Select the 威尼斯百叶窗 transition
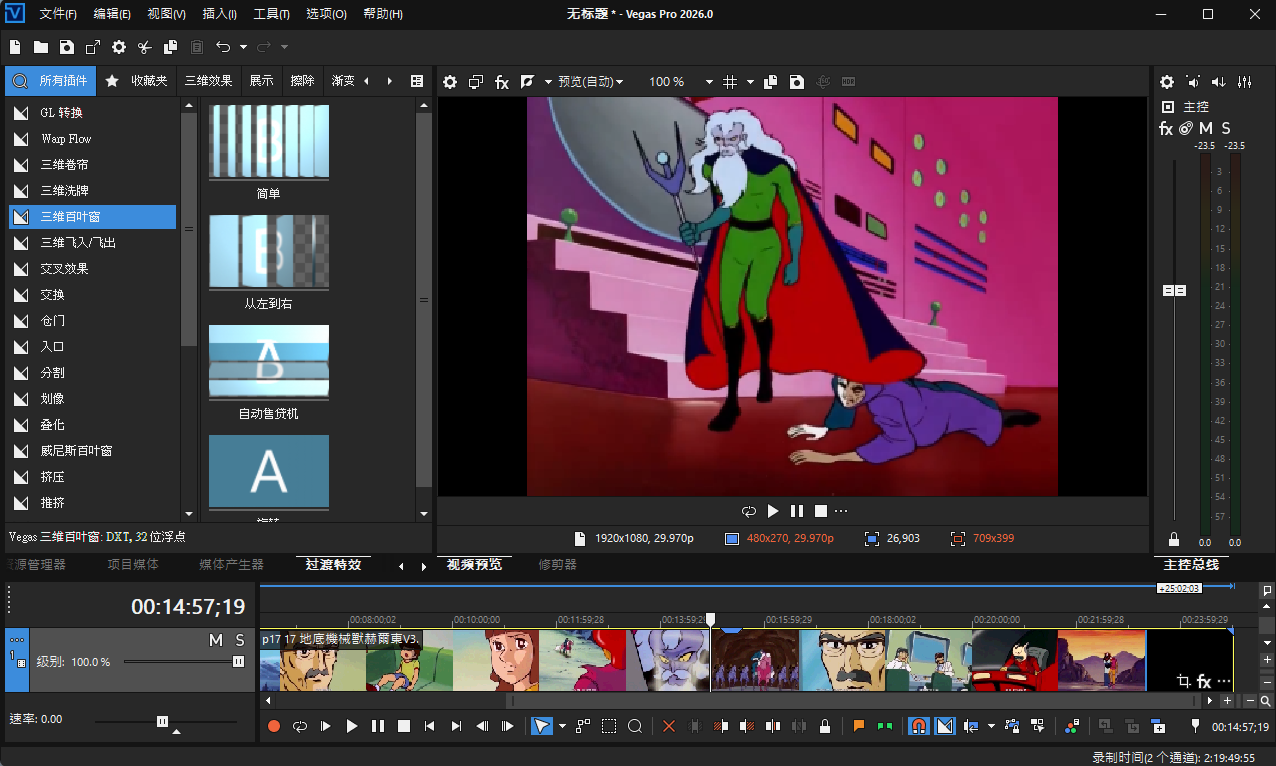1276x766 pixels. tap(93, 451)
